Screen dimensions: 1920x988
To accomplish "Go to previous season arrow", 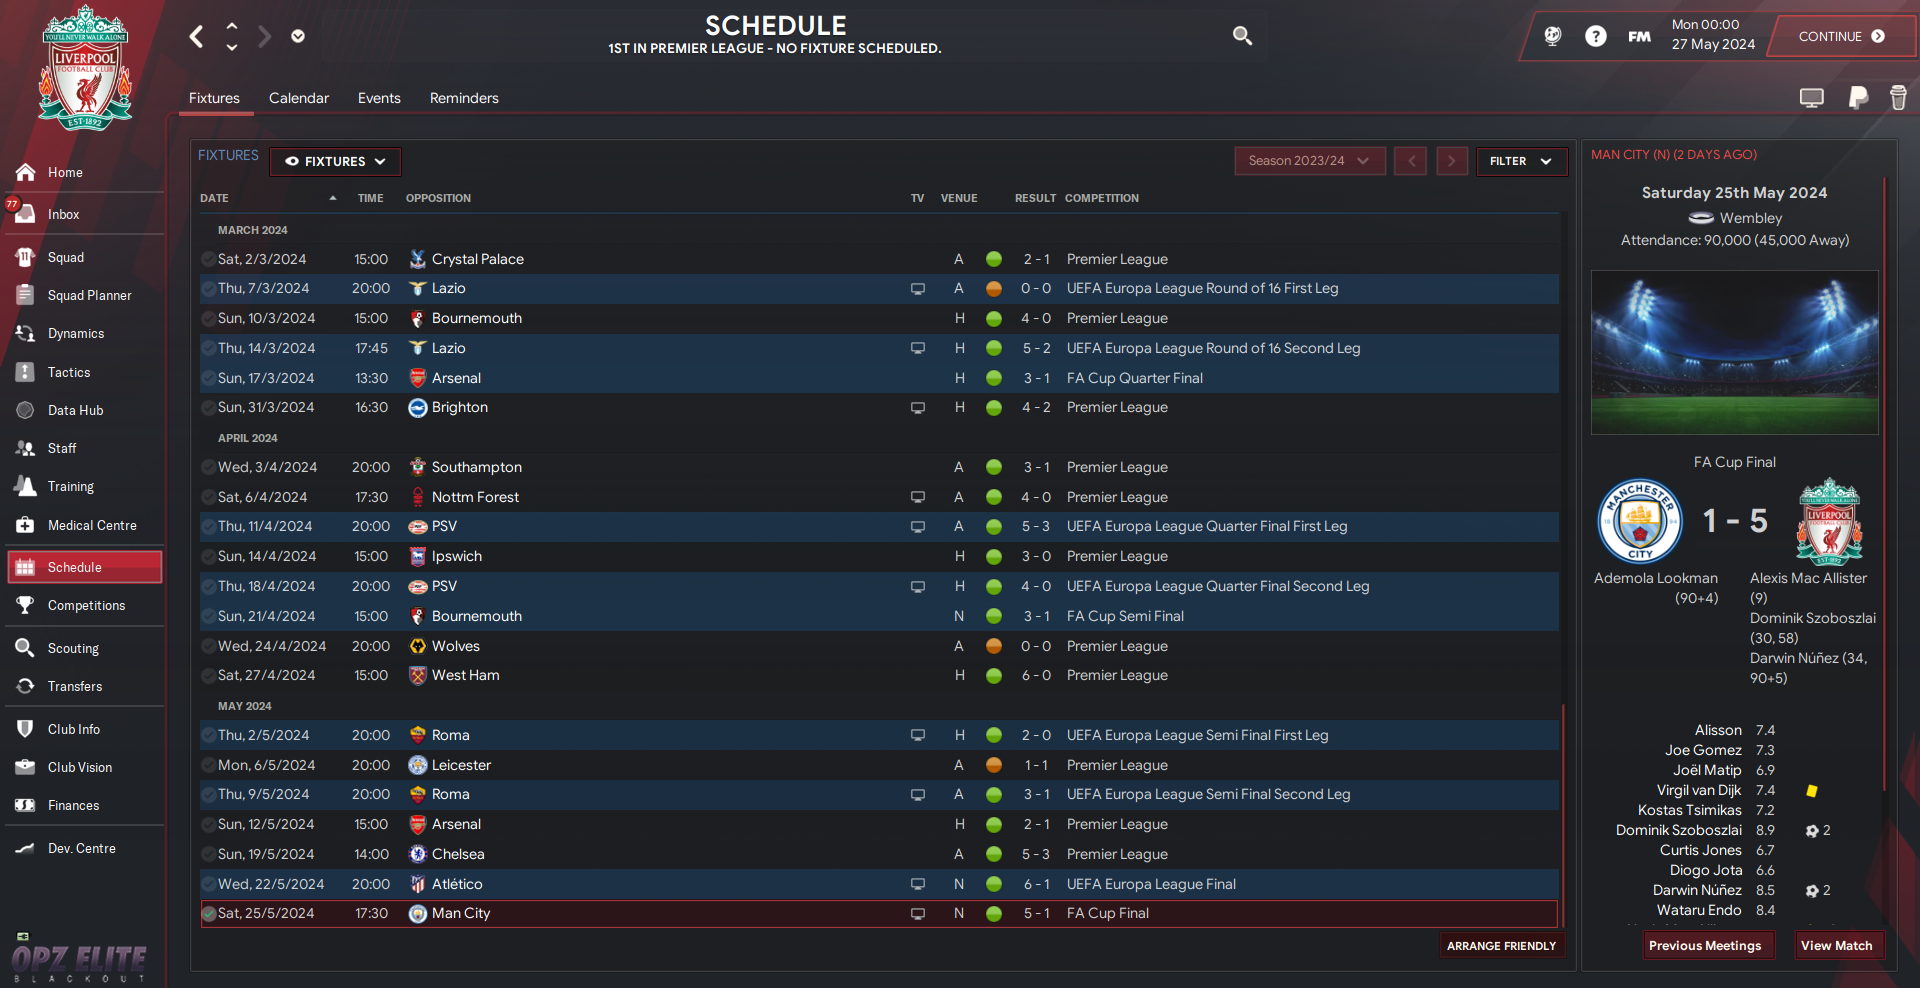I will point(1411,161).
